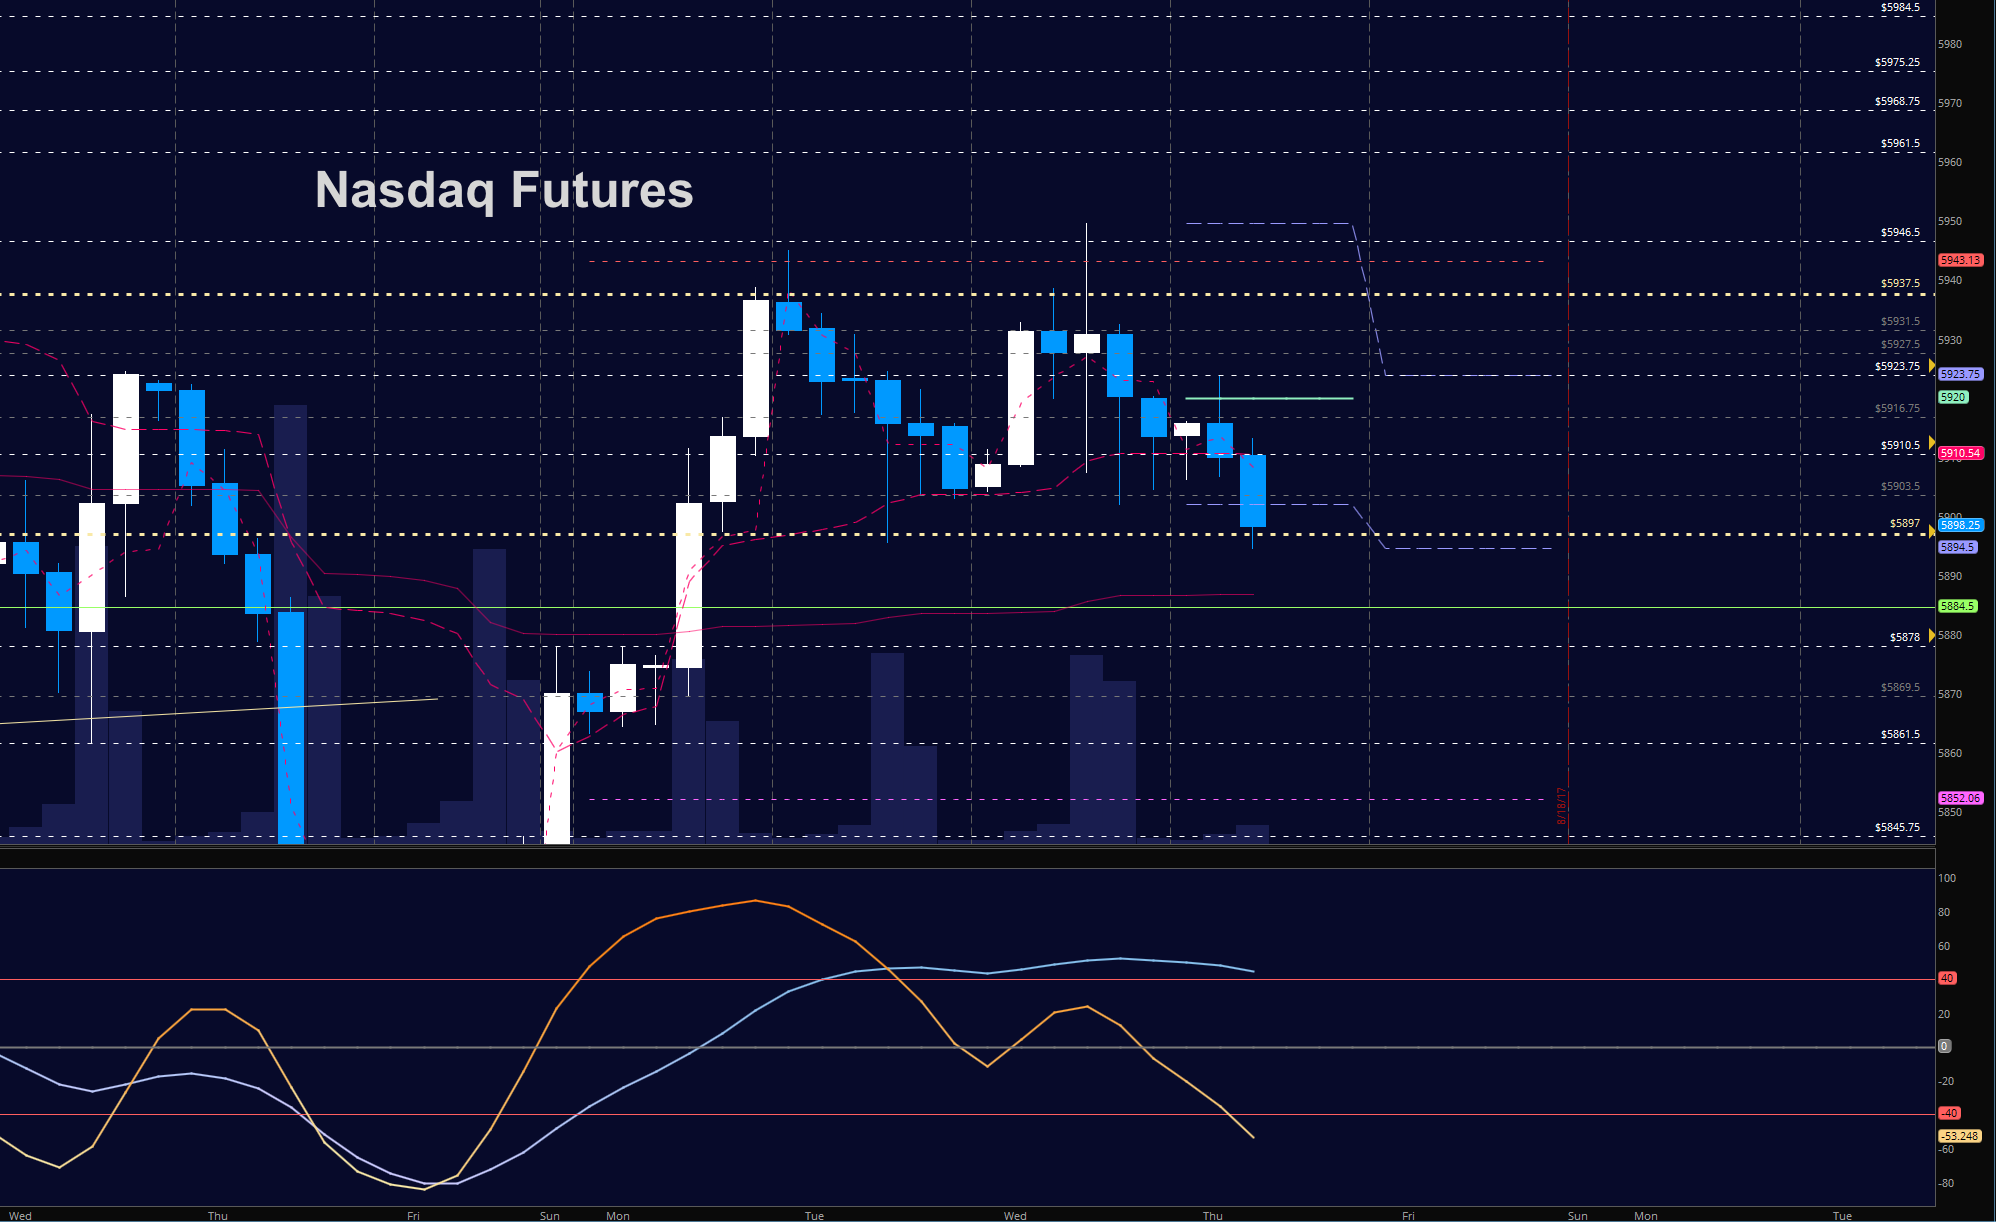Click the gray 0 oscillator zero-line tag
This screenshot has width=1996, height=1222.
(1944, 1046)
